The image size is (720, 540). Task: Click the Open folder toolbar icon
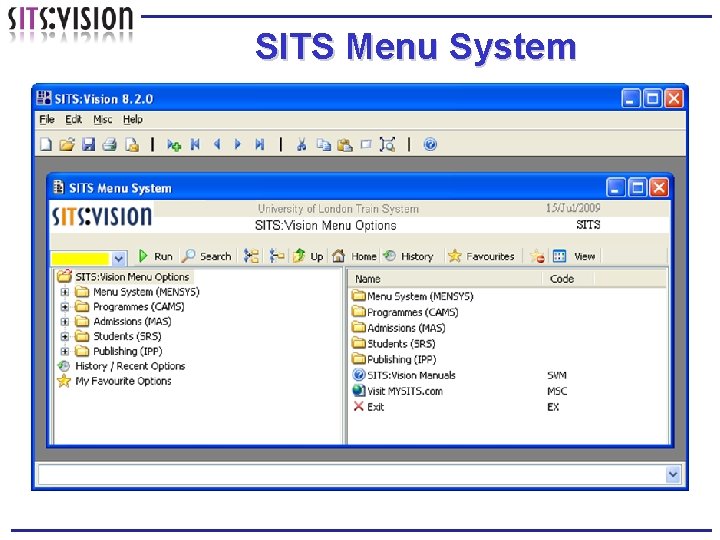pyautogui.click(x=67, y=145)
